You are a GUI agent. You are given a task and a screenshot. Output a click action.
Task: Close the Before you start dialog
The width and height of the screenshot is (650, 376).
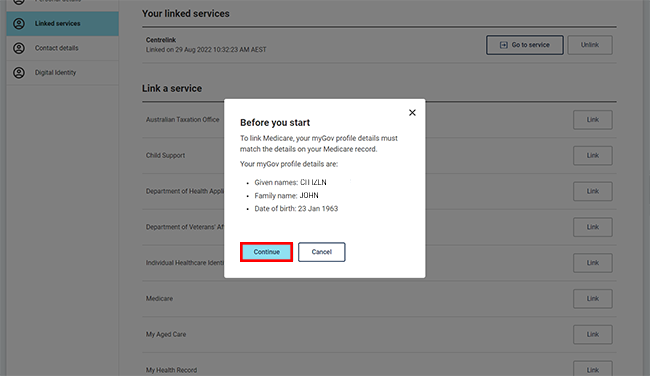click(x=412, y=113)
